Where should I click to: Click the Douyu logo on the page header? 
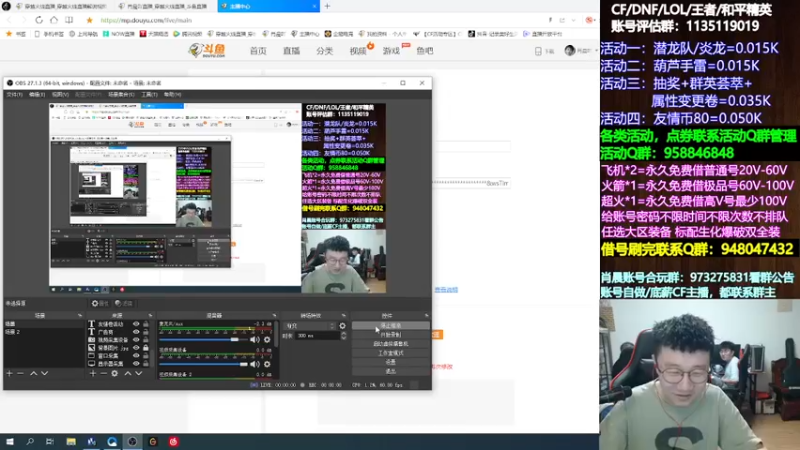tap(207, 50)
